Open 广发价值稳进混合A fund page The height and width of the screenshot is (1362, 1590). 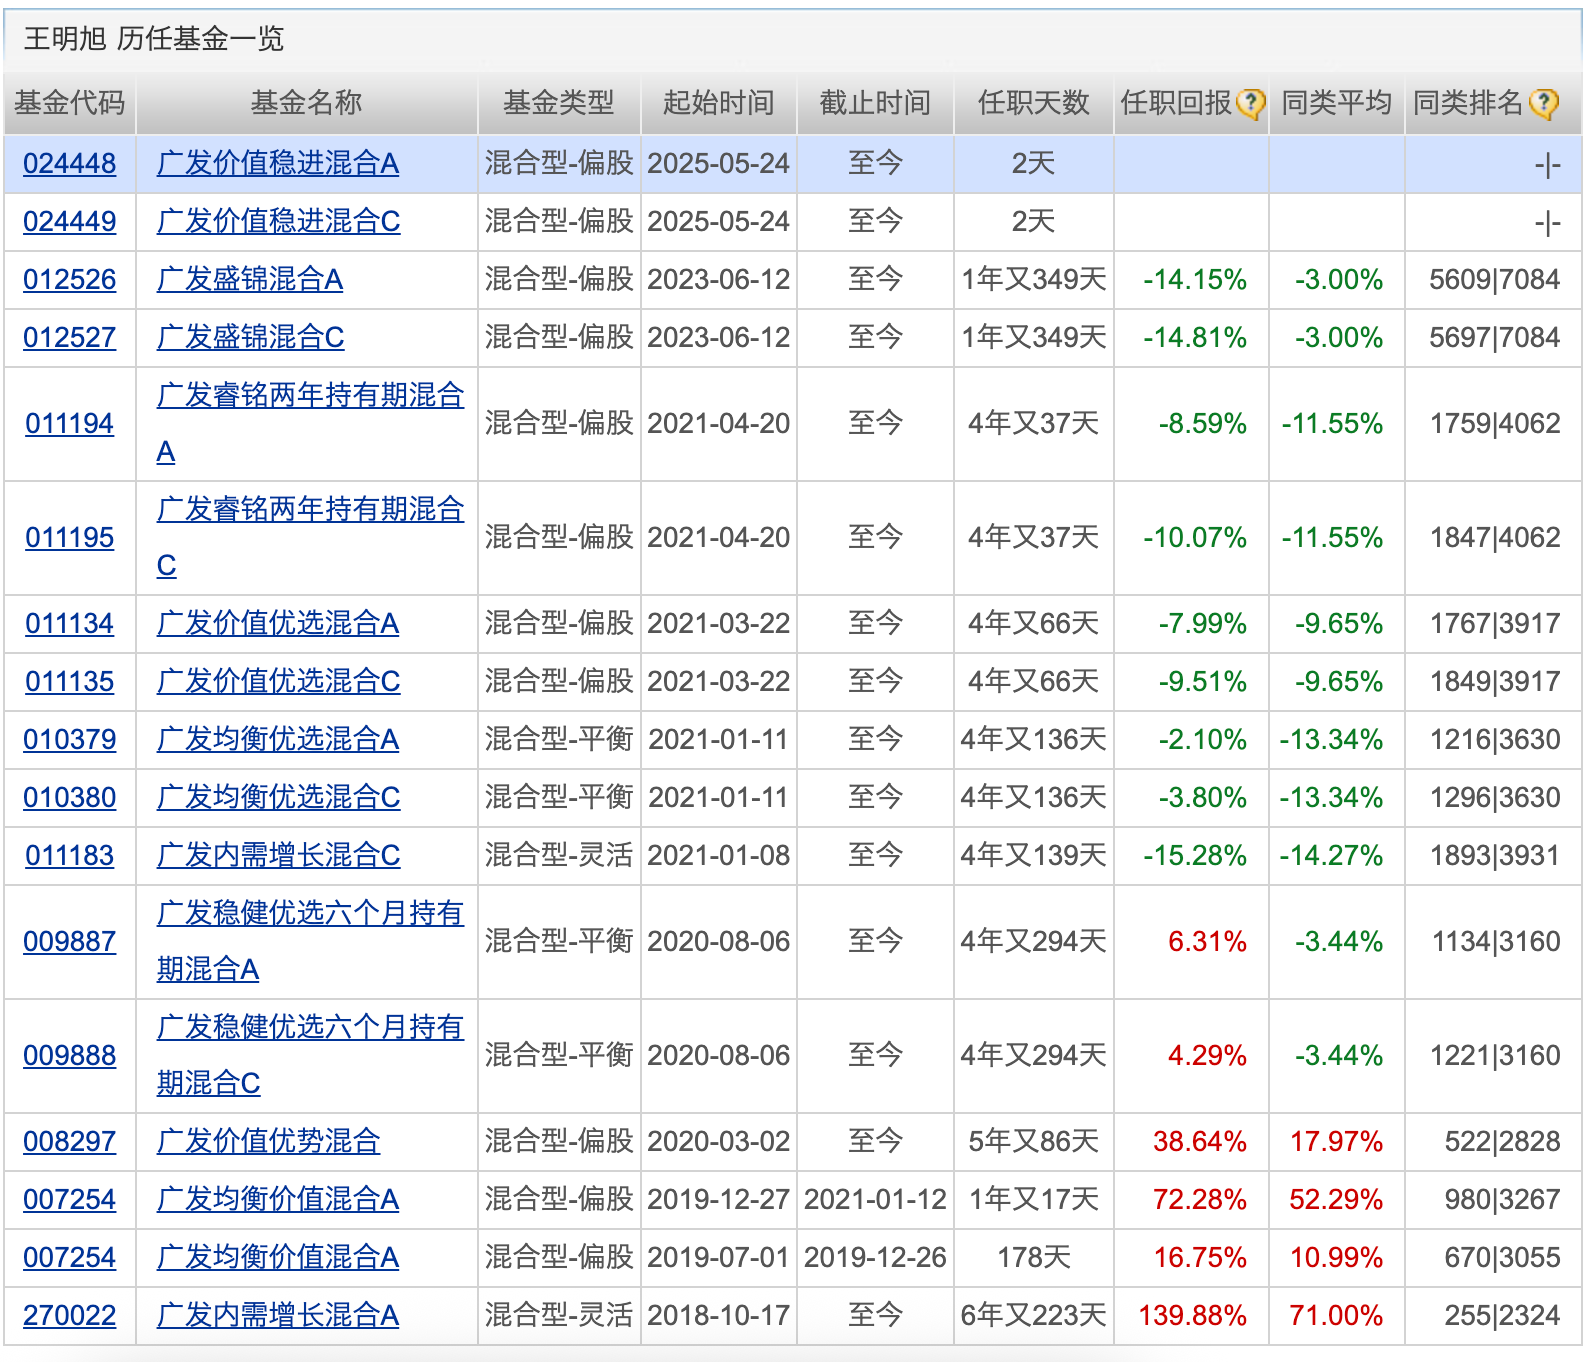[x=278, y=164]
